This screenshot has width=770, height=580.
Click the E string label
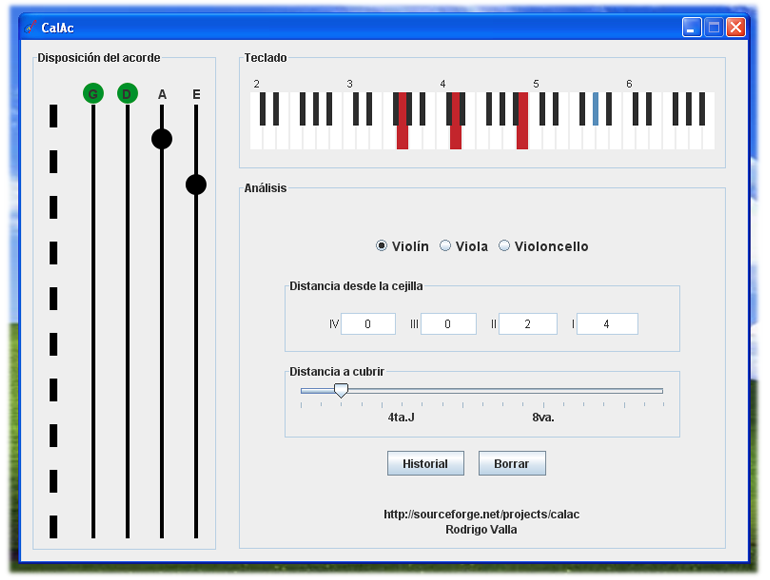tap(196, 94)
